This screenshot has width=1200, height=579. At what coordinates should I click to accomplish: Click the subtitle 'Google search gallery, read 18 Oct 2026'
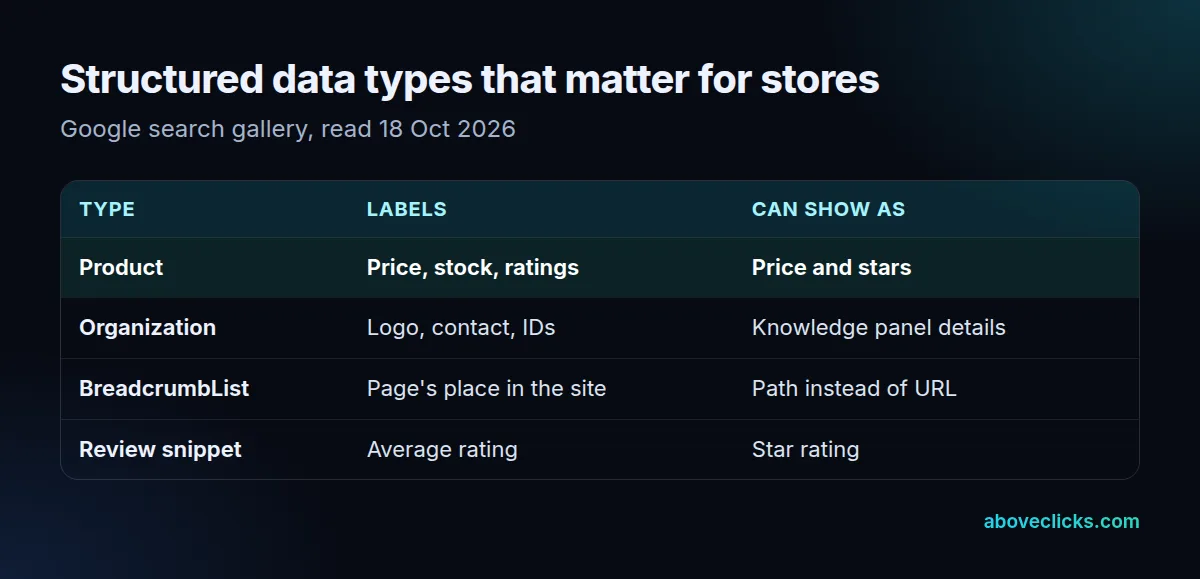click(x=288, y=129)
